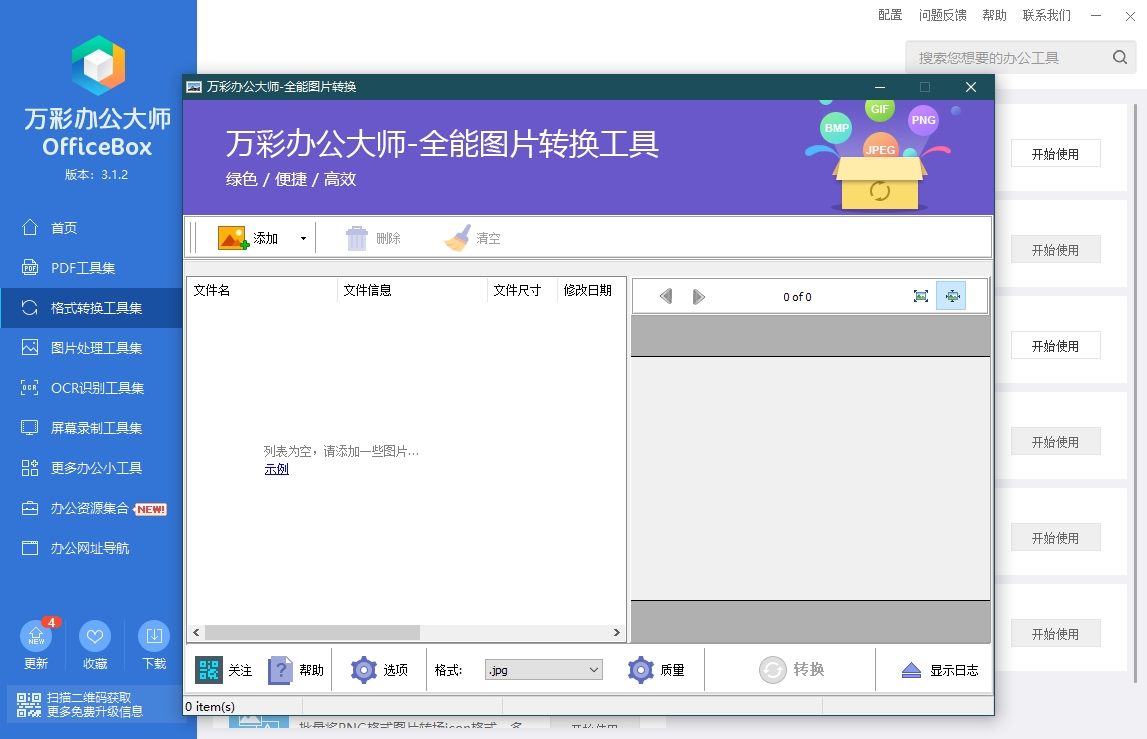Open the Add button dropdown arrow
The image size is (1147, 739).
[303, 239]
